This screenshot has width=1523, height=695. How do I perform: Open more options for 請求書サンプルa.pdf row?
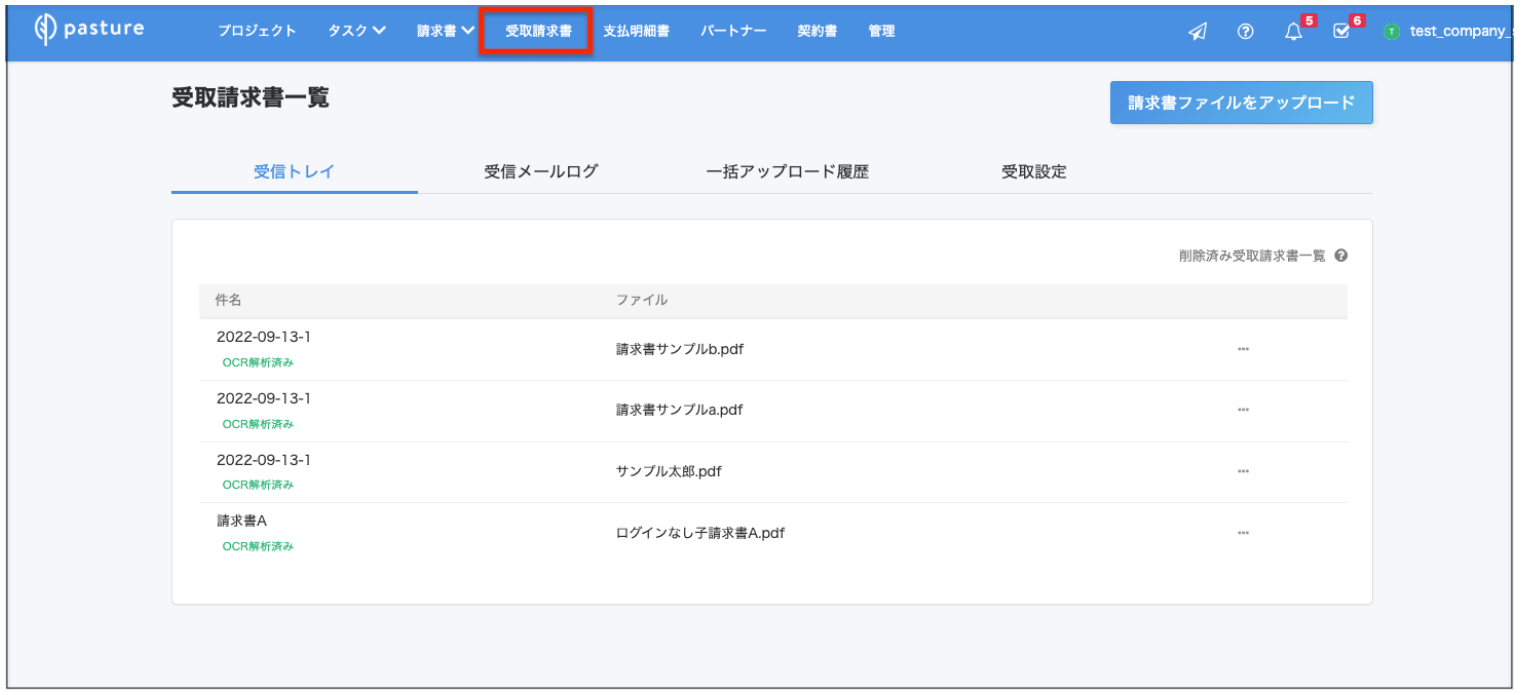(1243, 410)
